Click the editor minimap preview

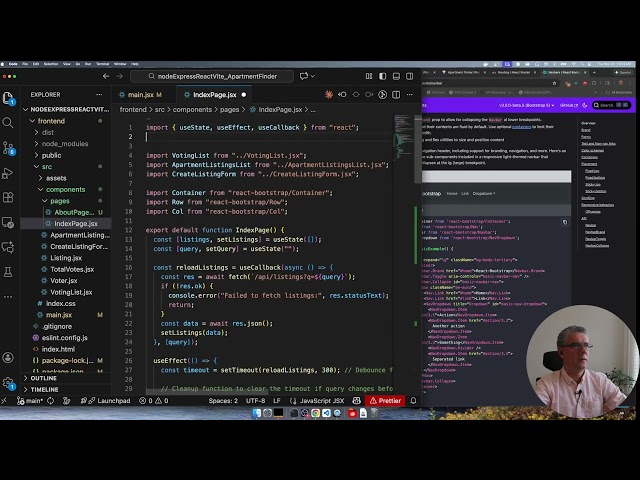pos(403,137)
